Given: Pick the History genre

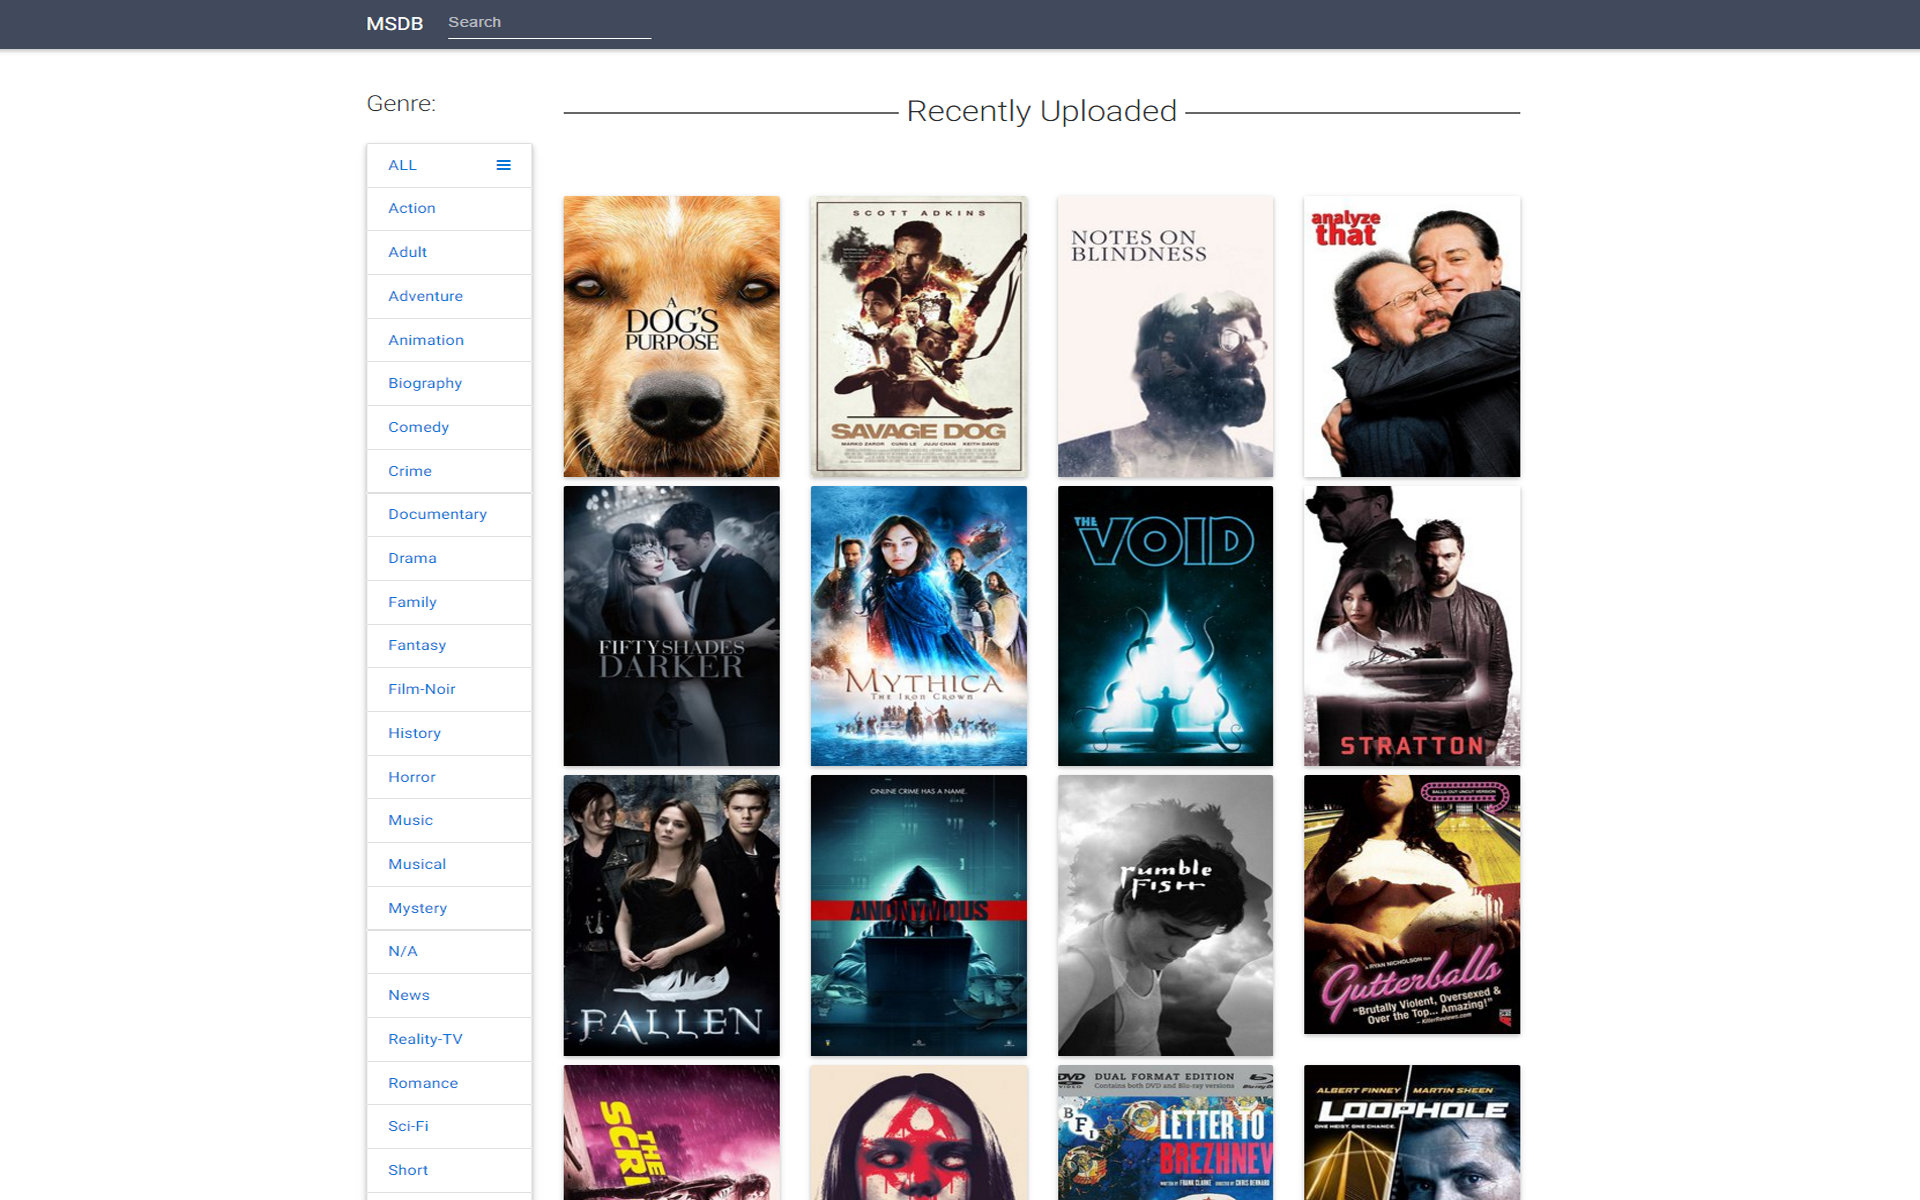Looking at the screenshot, I should (449, 733).
